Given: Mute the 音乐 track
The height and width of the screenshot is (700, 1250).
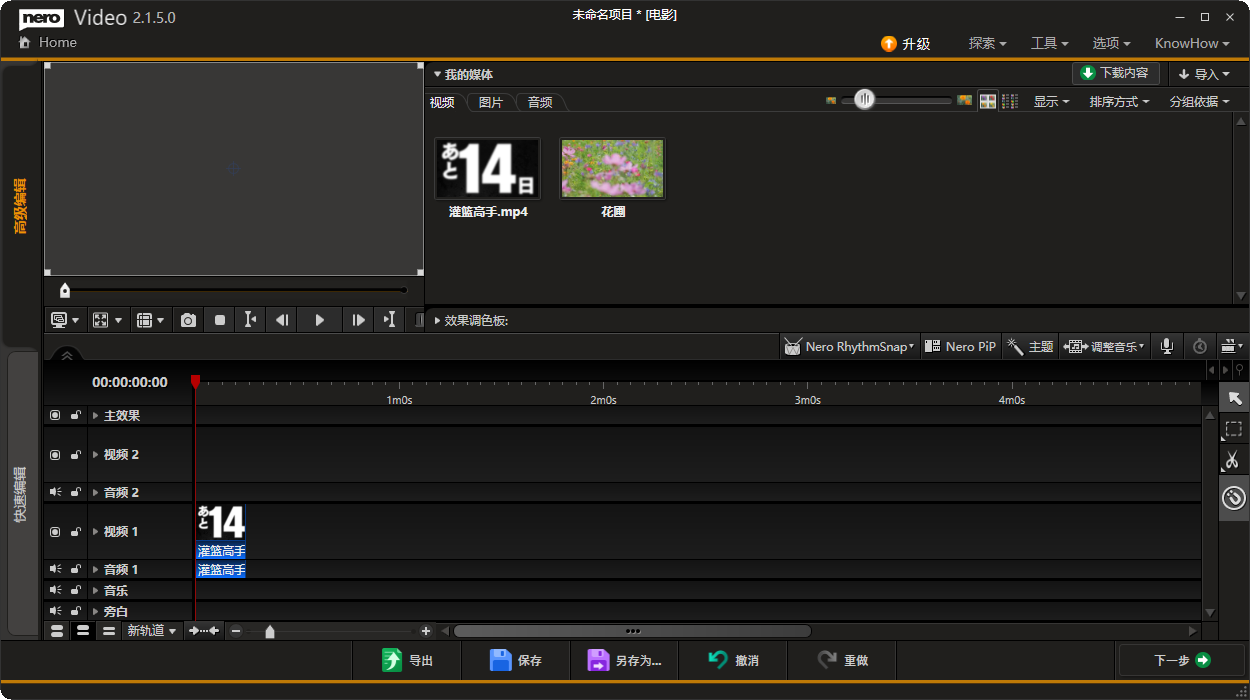Looking at the screenshot, I should coord(55,590).
